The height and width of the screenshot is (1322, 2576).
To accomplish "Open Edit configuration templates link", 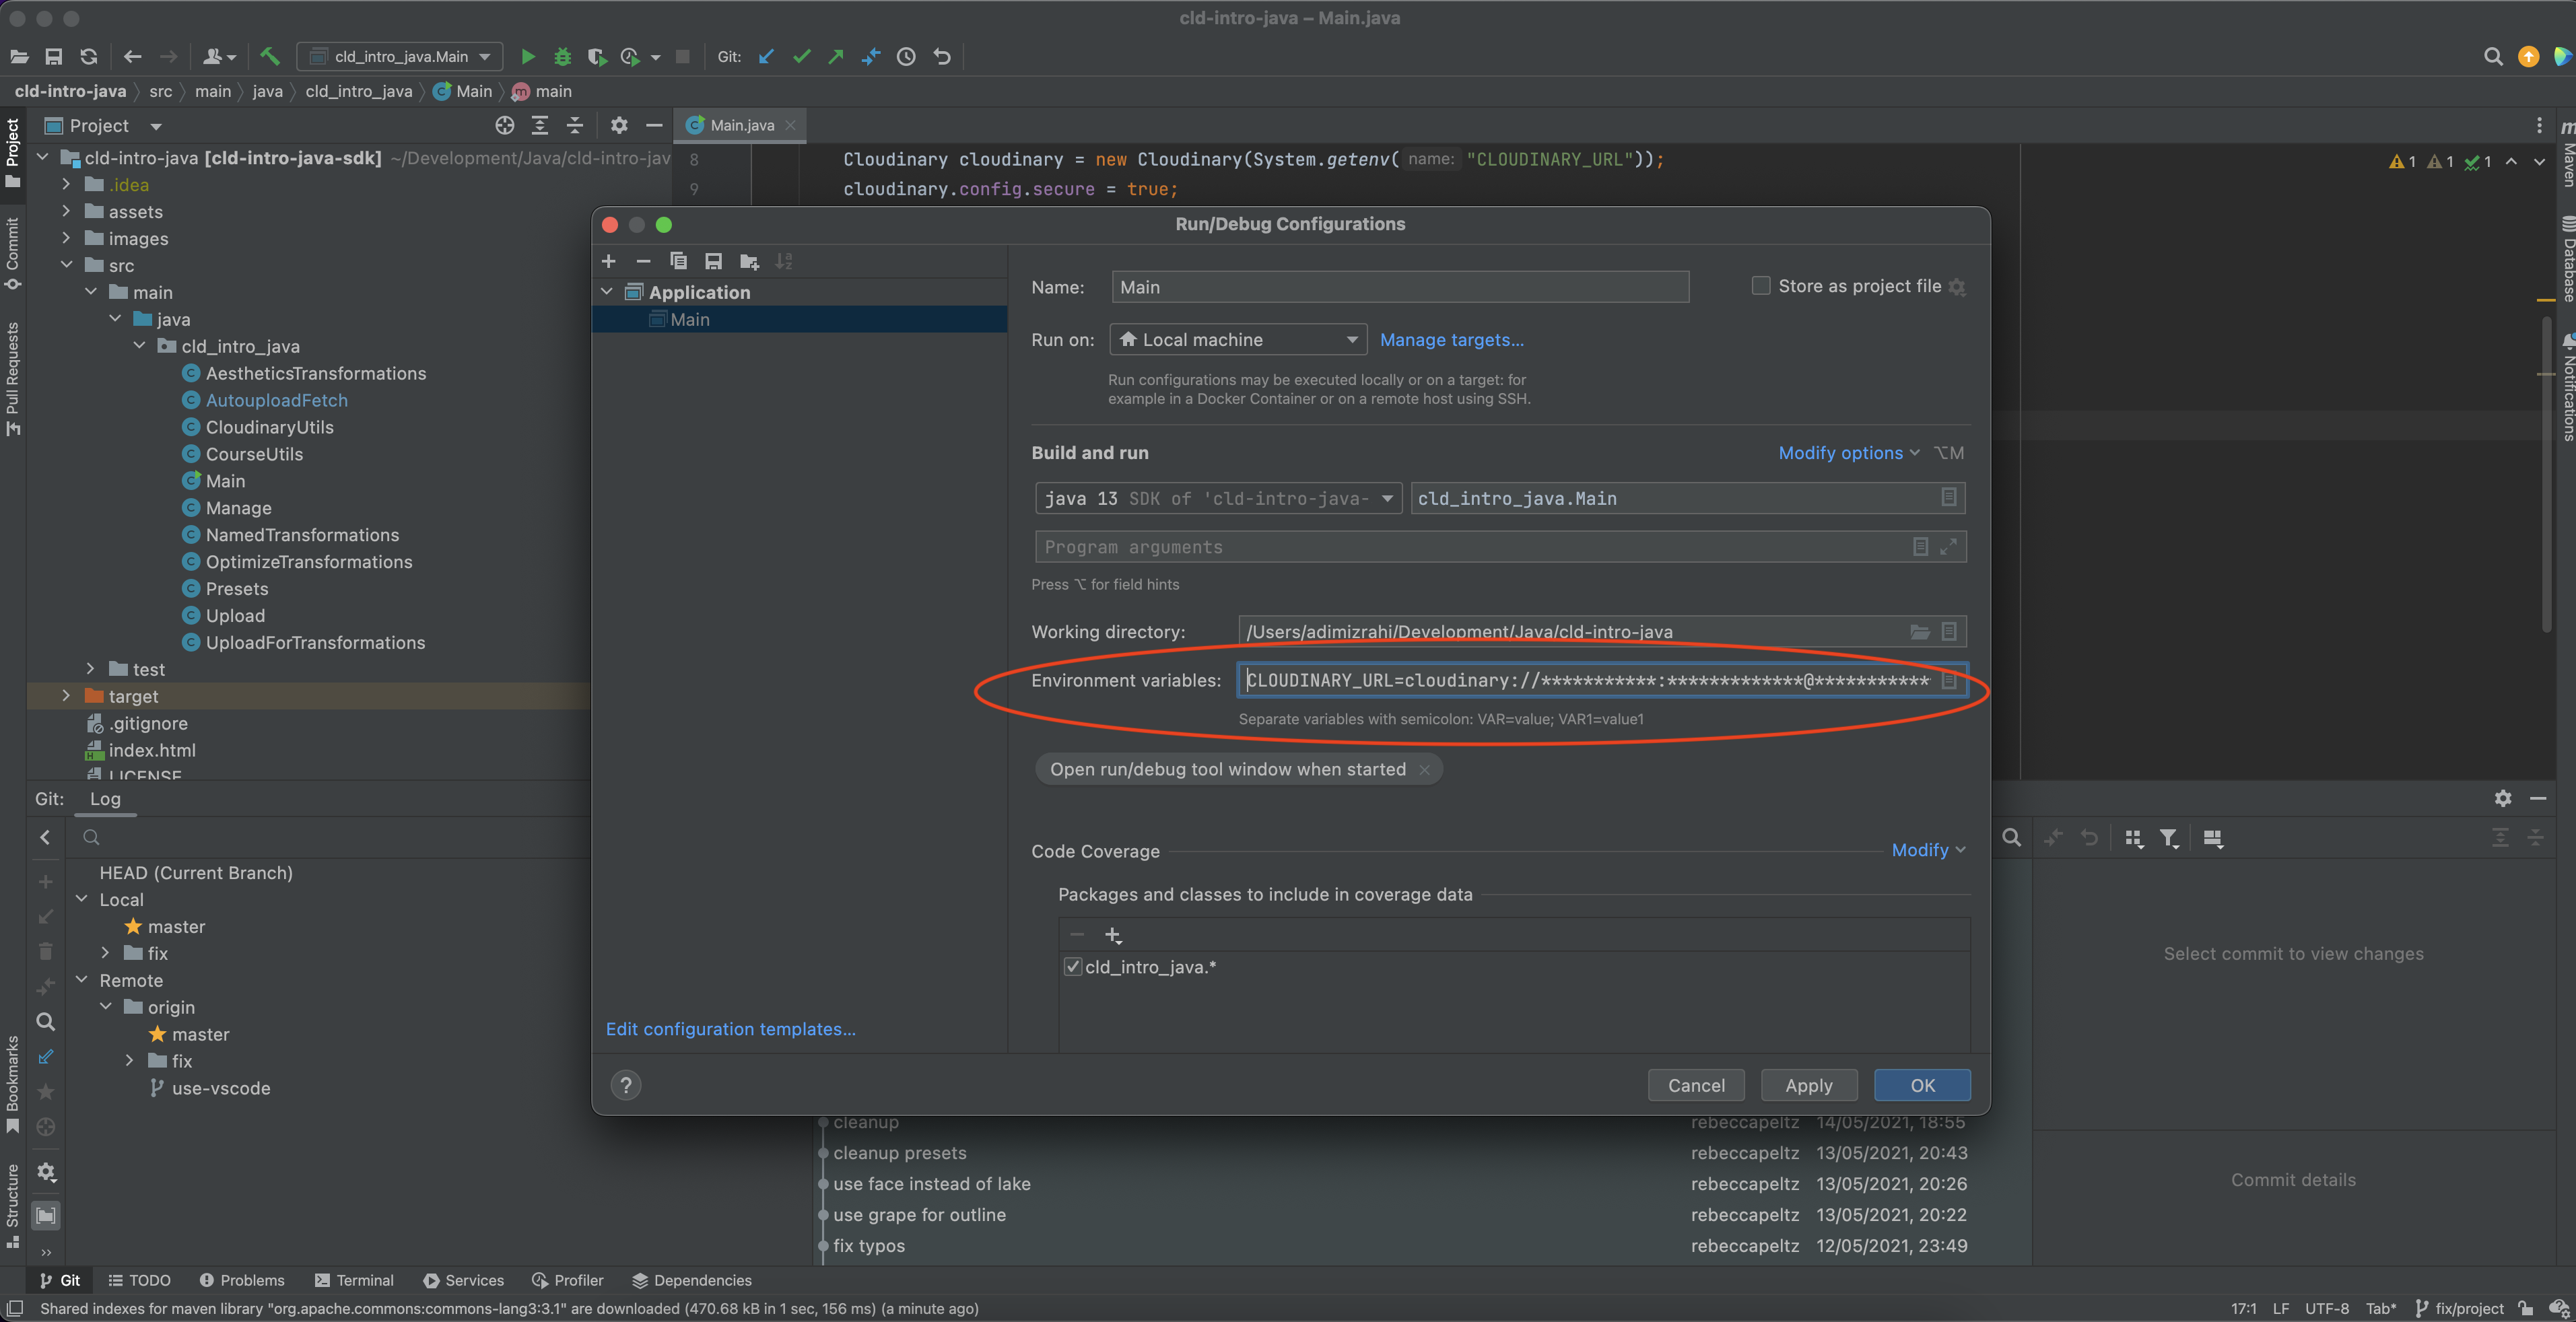I will (730, 1029).
